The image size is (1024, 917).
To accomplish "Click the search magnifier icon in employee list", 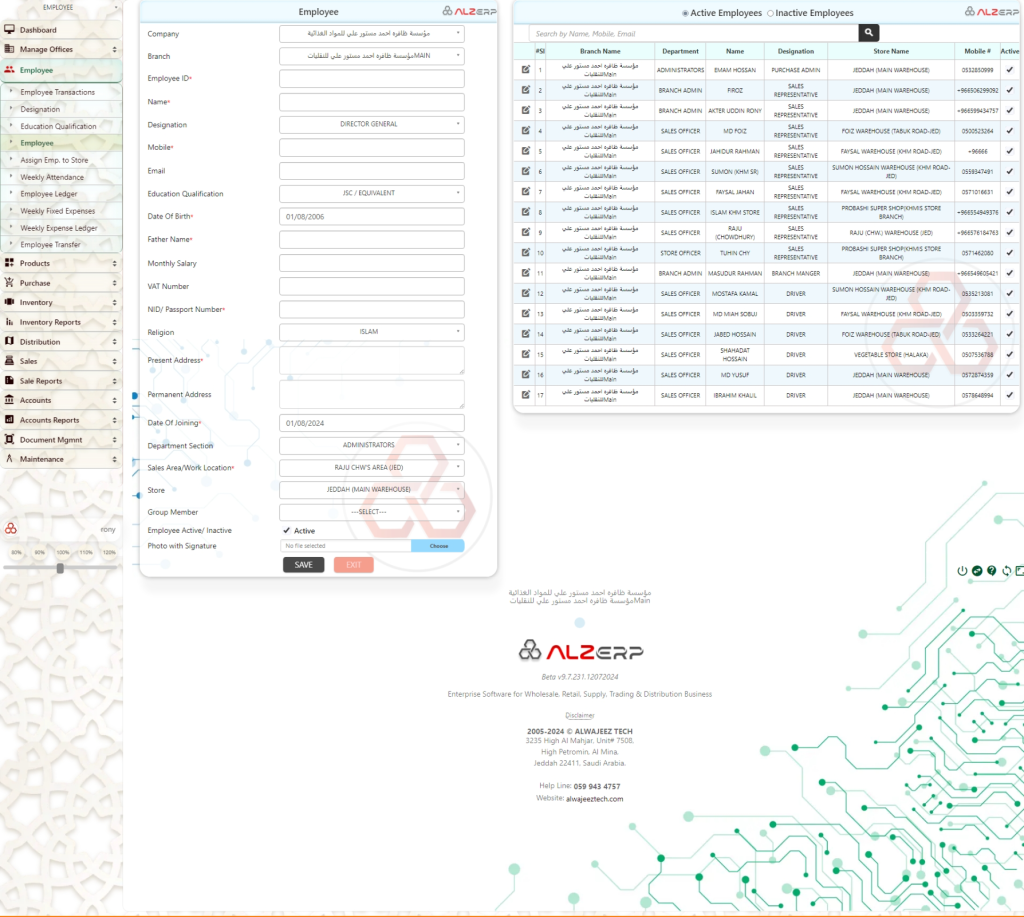I will click(x=868, y=33).
